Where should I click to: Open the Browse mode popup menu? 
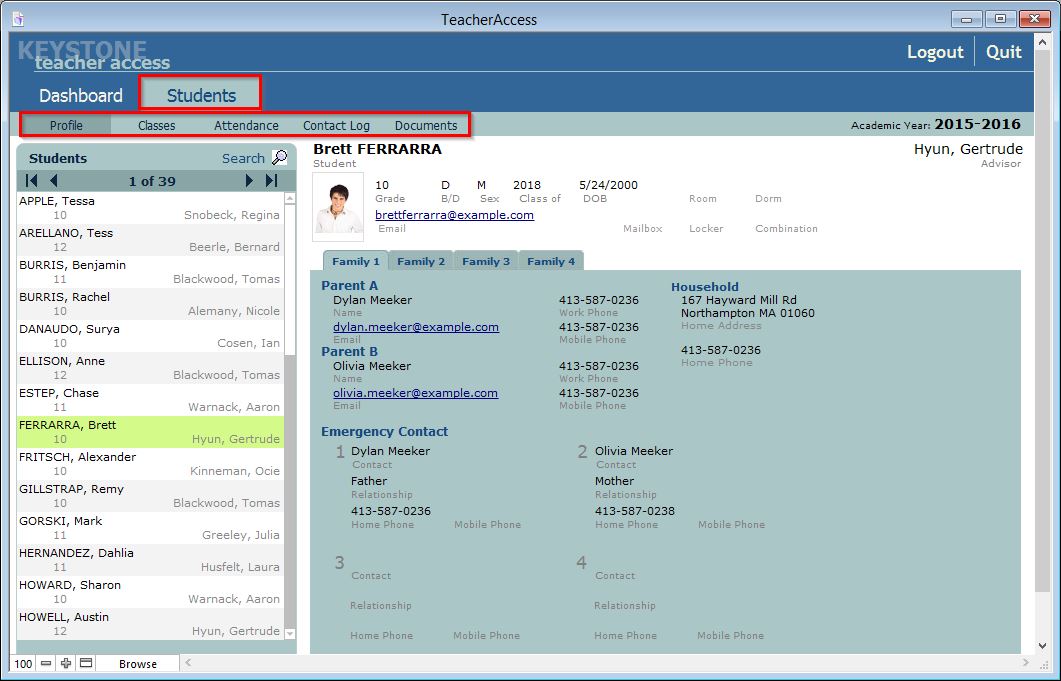(138, 664)
